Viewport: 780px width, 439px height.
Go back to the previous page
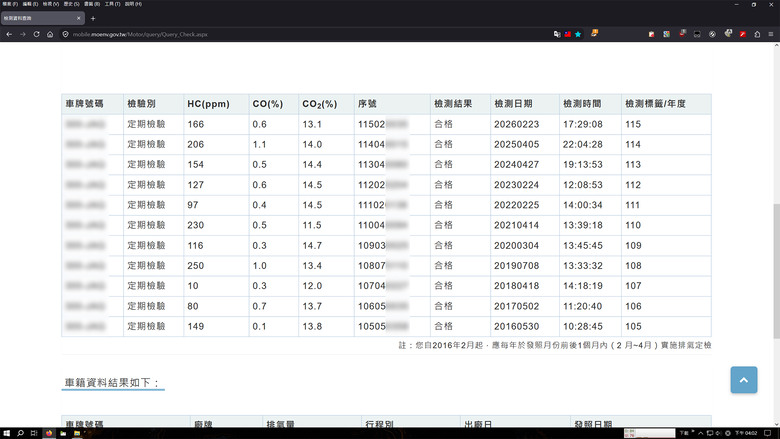pos(9,34)
